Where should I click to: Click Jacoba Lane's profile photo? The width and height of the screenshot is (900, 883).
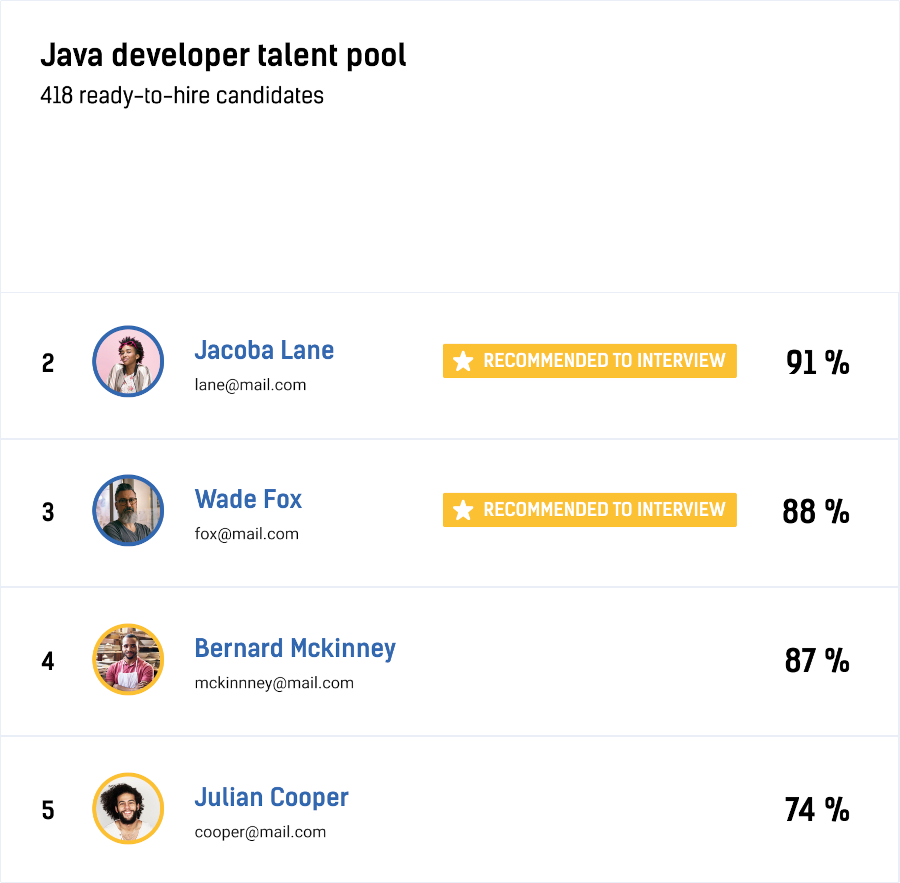tap(128, 361)
